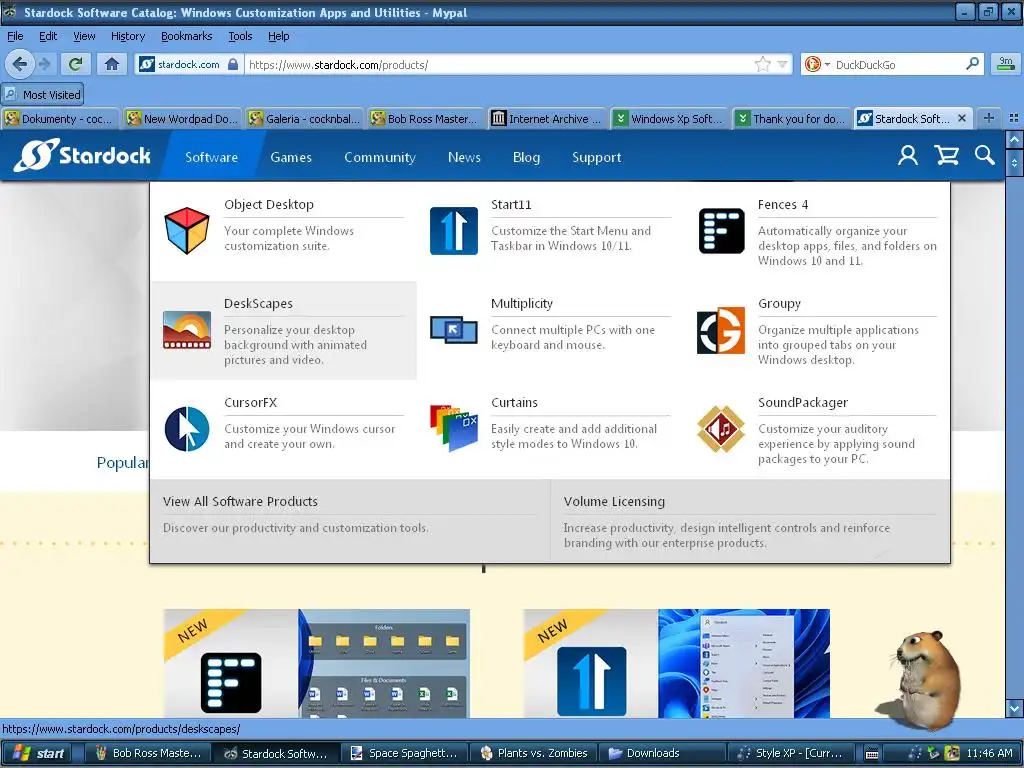
Task: Click the browser home button
Action: (112, 64)
